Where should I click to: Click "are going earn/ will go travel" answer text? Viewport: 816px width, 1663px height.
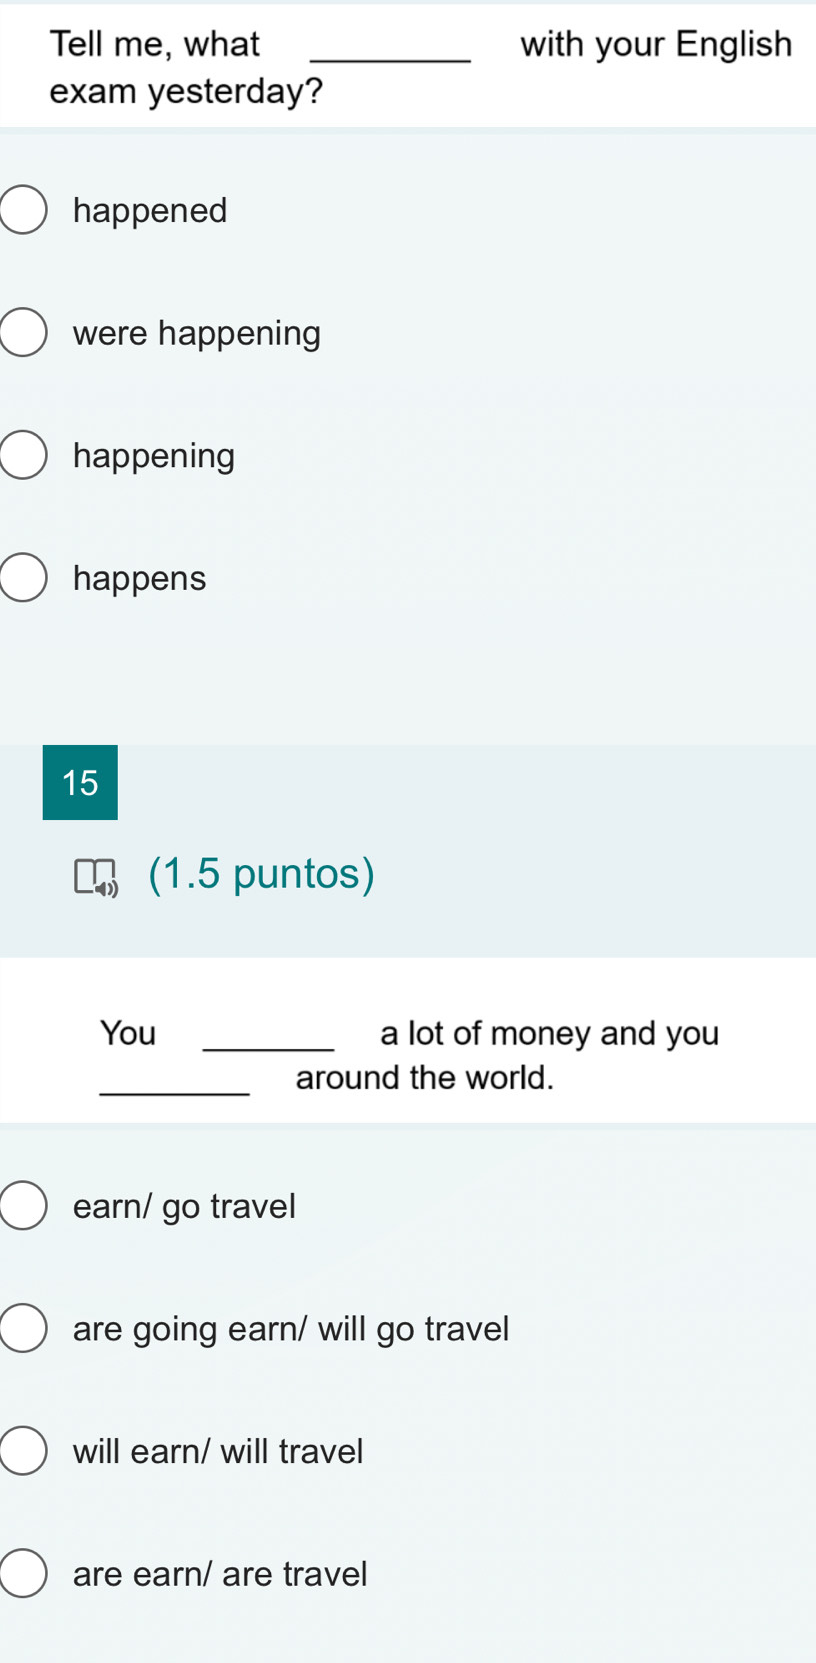click(291, 1330)
